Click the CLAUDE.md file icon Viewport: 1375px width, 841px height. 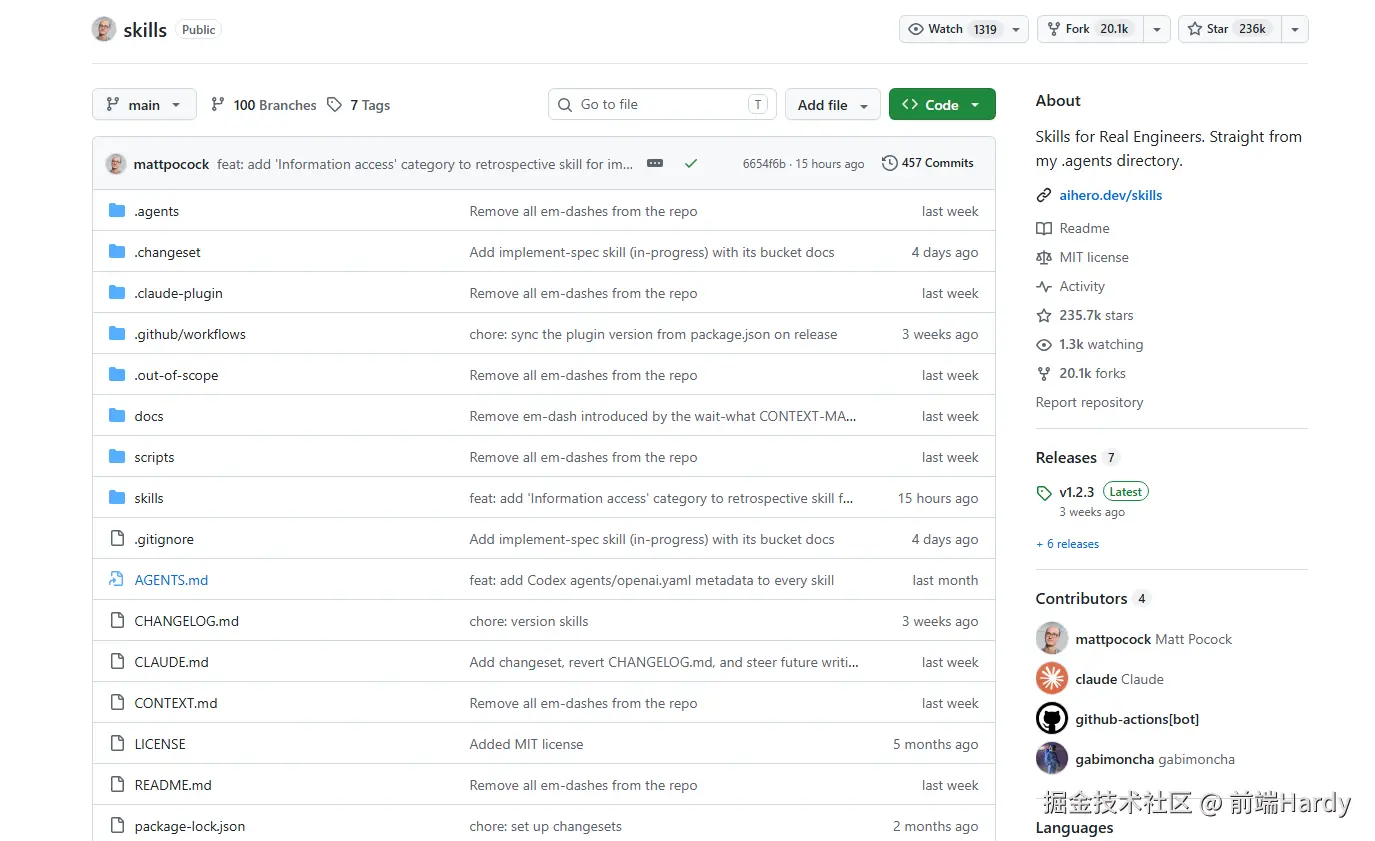click(117, 662)
